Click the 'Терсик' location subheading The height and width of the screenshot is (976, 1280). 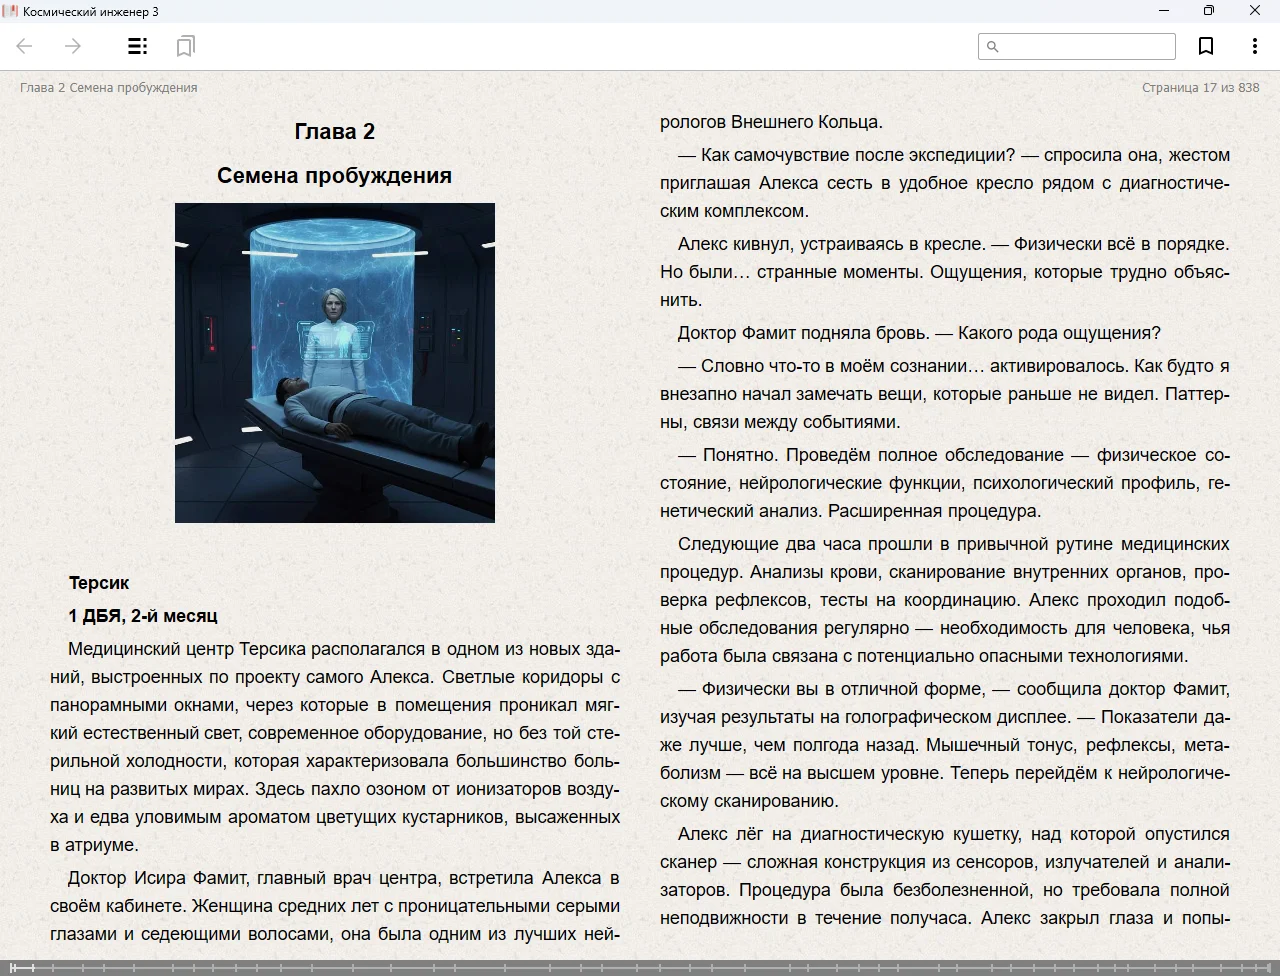tap(99, 583)
